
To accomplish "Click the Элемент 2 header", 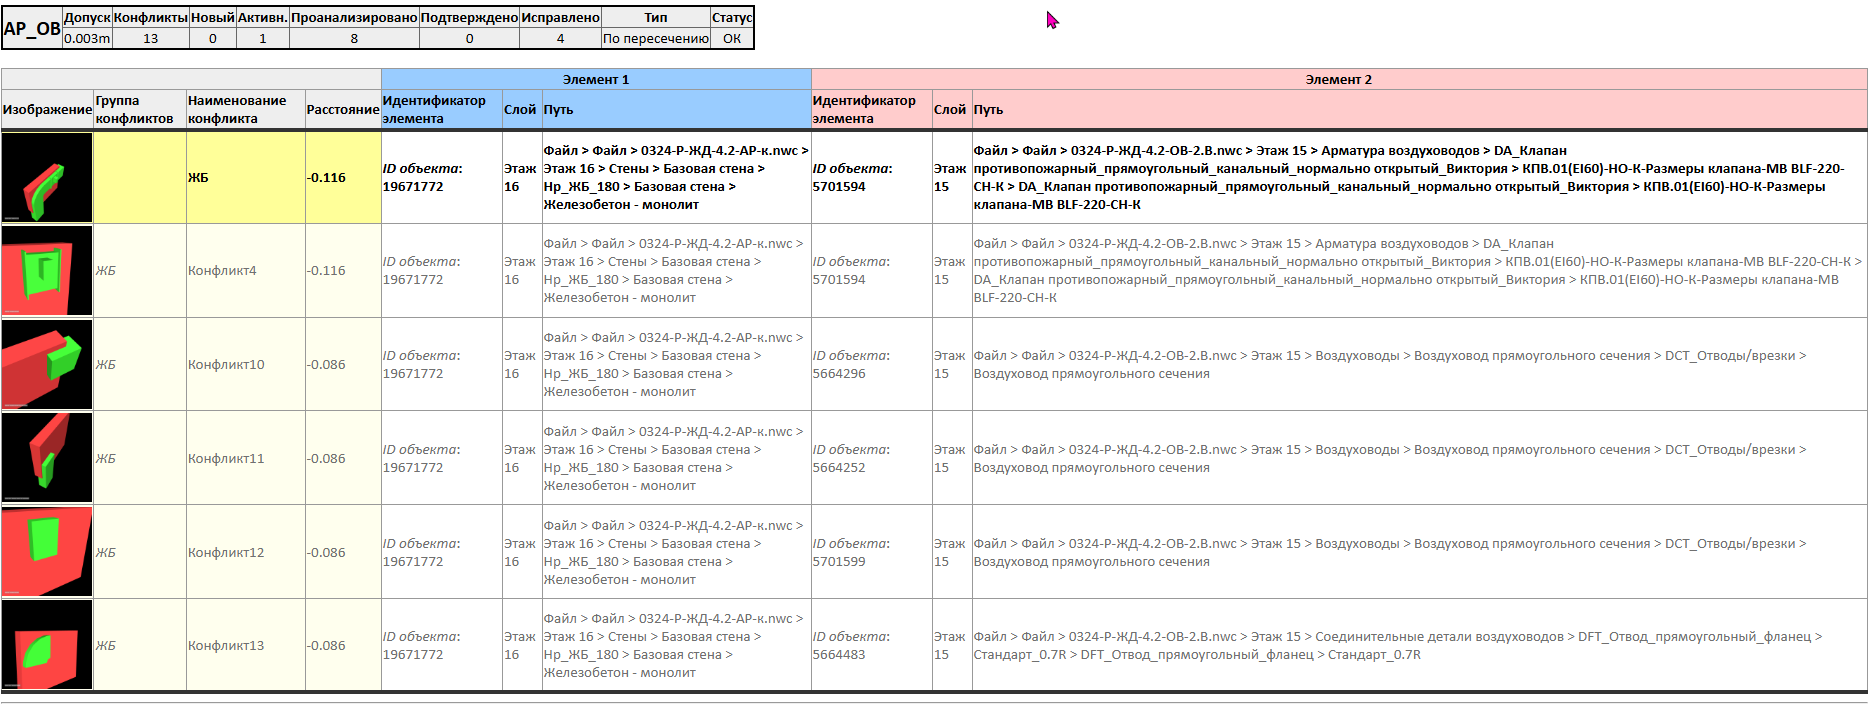I will [1339, 79].
